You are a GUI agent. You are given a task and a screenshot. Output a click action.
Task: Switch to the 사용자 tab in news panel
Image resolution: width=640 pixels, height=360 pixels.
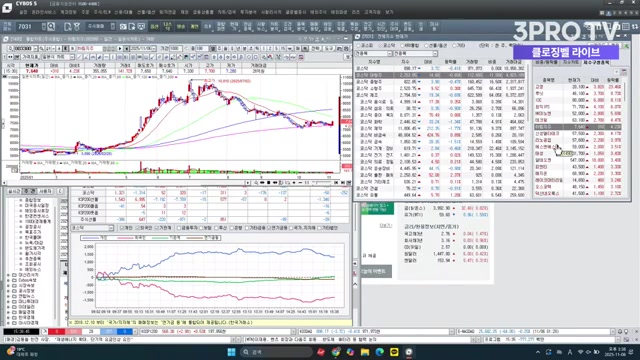[45, 191]
